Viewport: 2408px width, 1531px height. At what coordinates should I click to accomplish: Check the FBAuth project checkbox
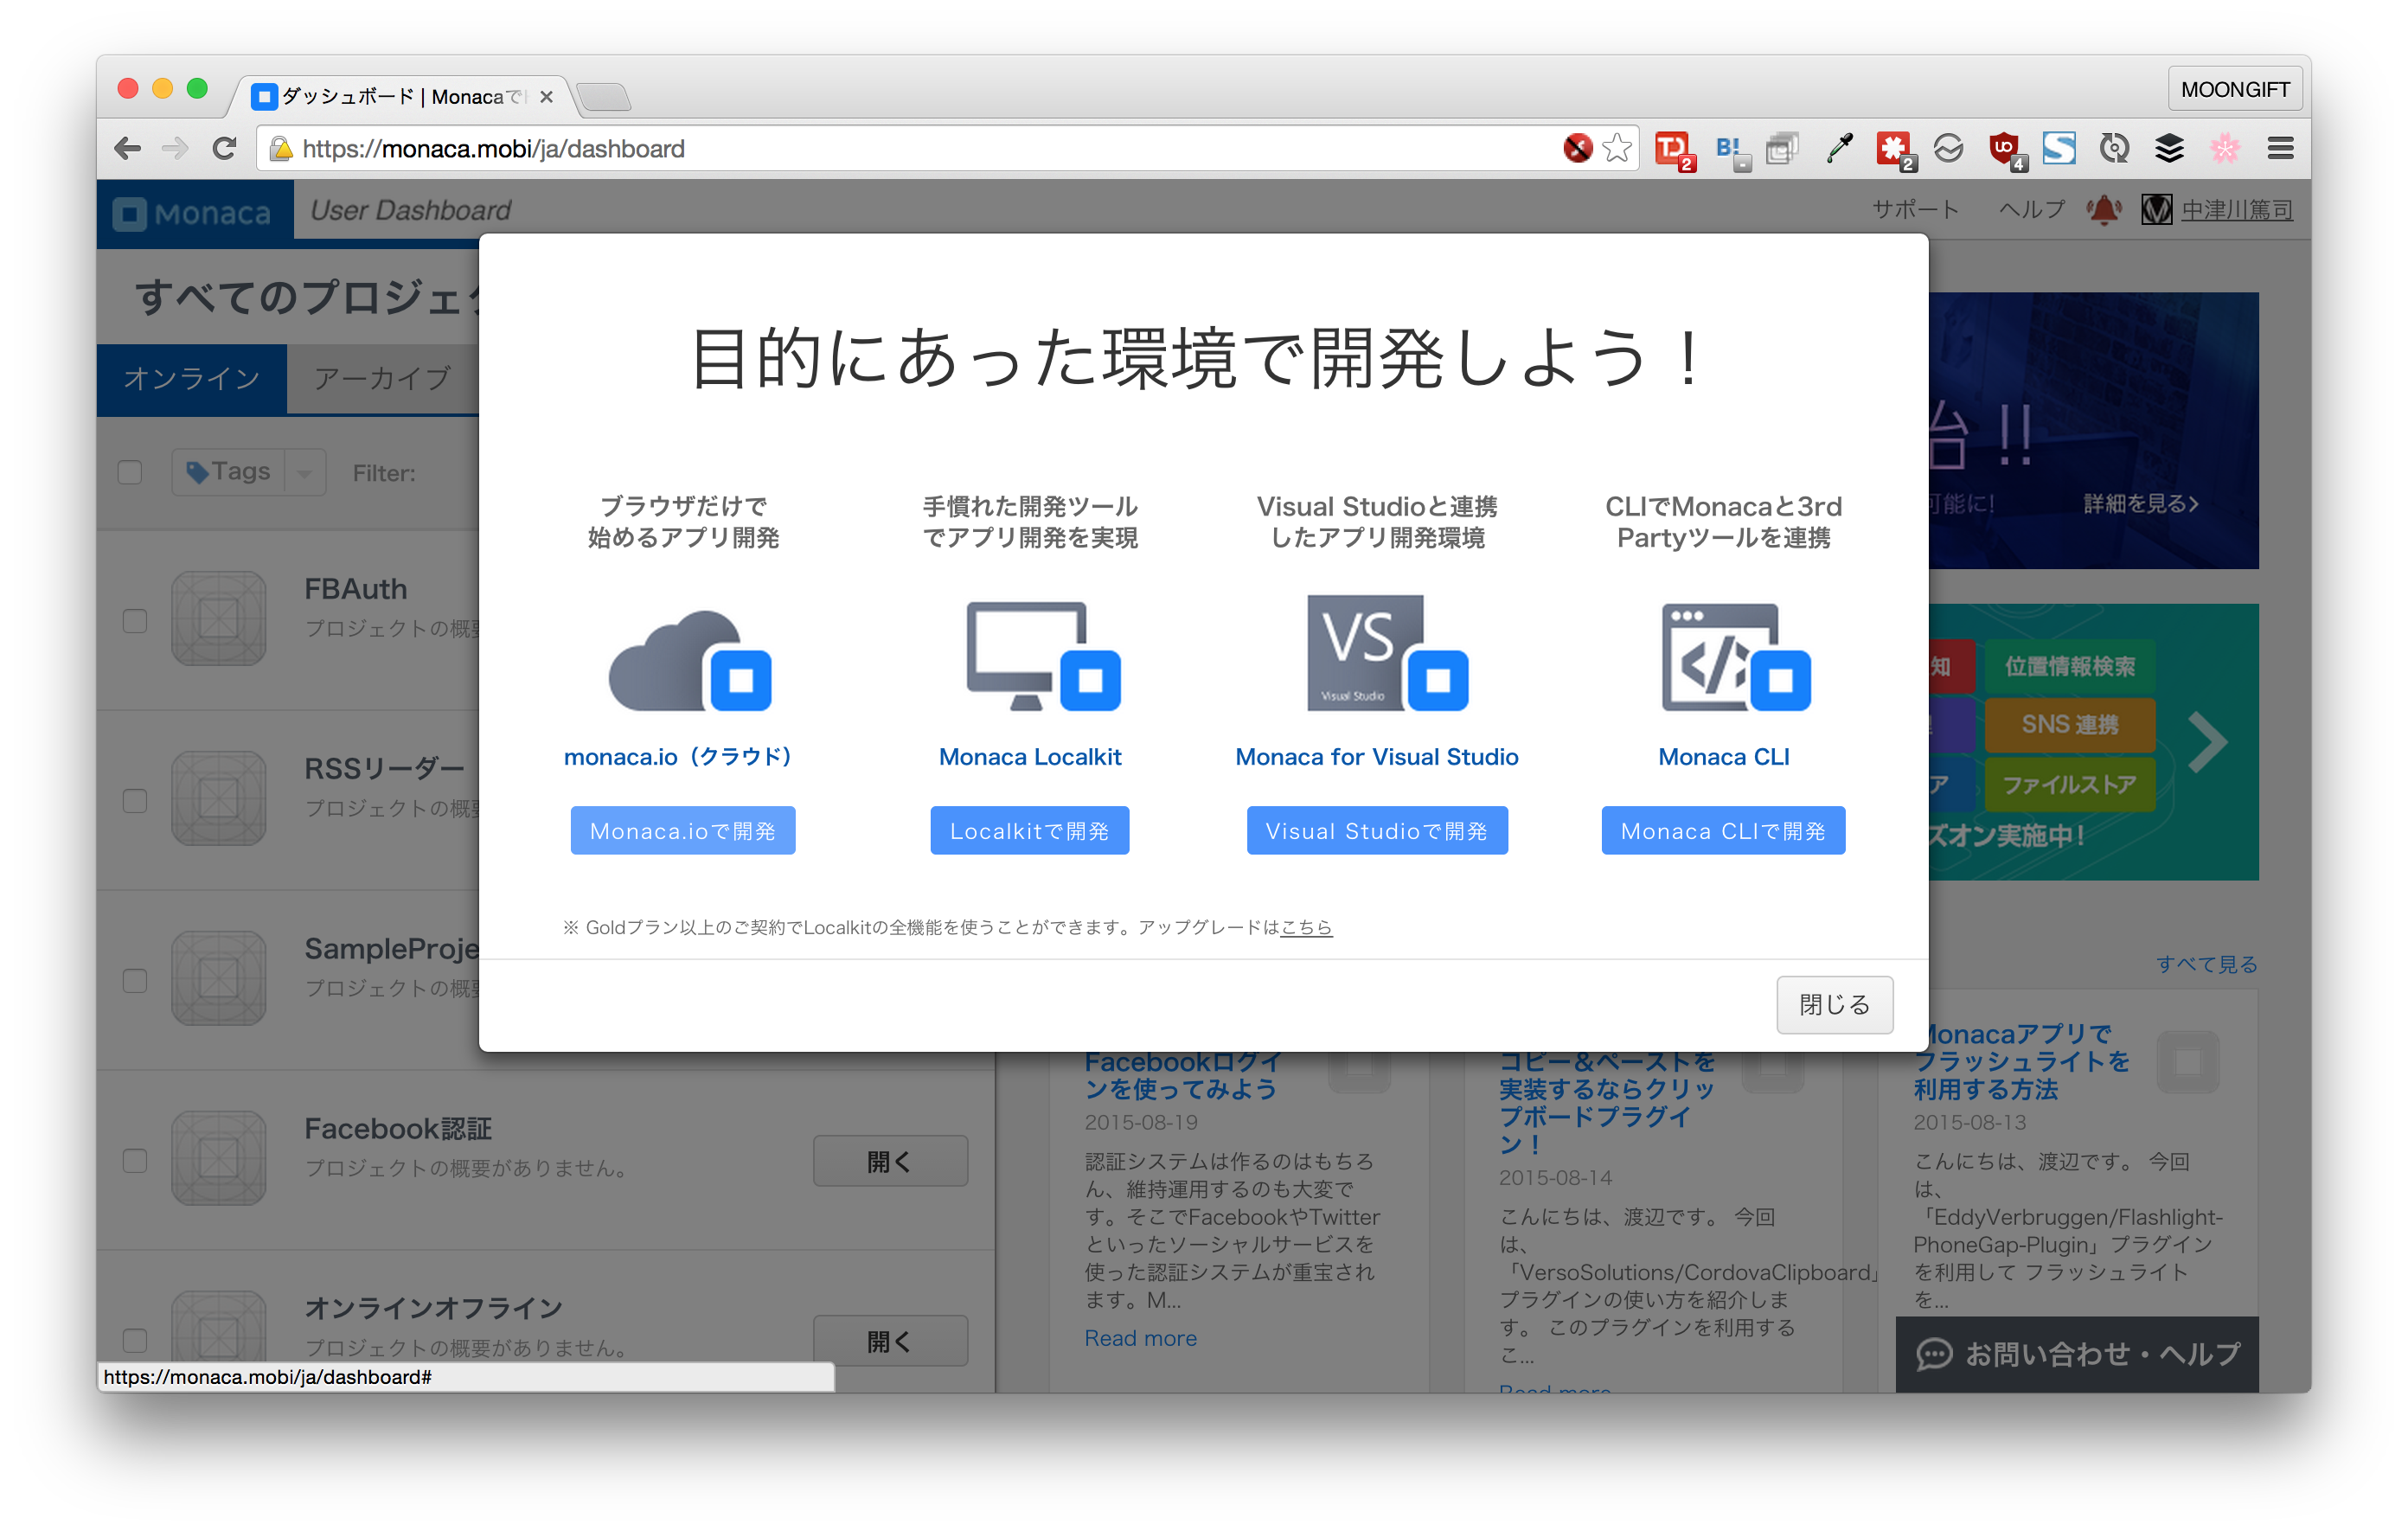click(135, 621)
